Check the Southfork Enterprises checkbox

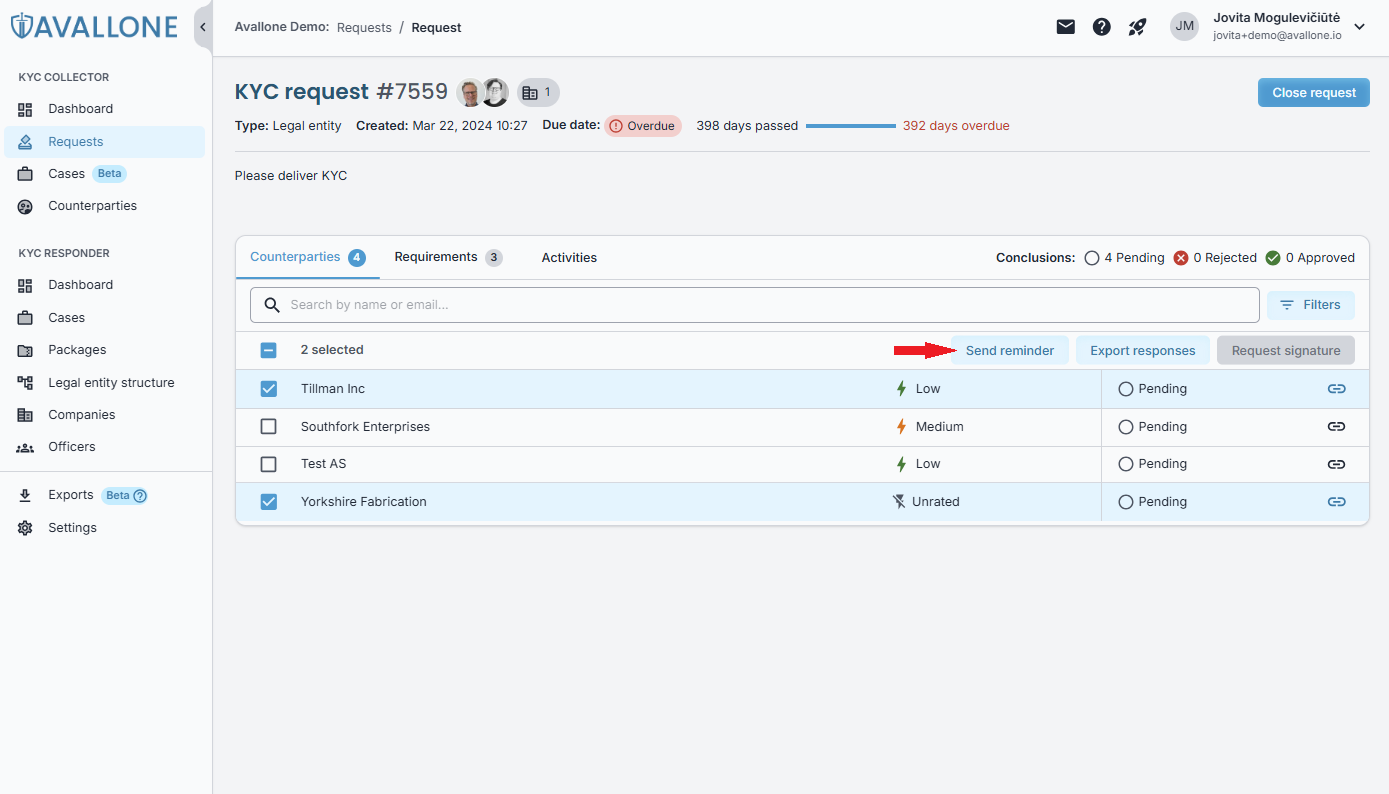[269, 427]
